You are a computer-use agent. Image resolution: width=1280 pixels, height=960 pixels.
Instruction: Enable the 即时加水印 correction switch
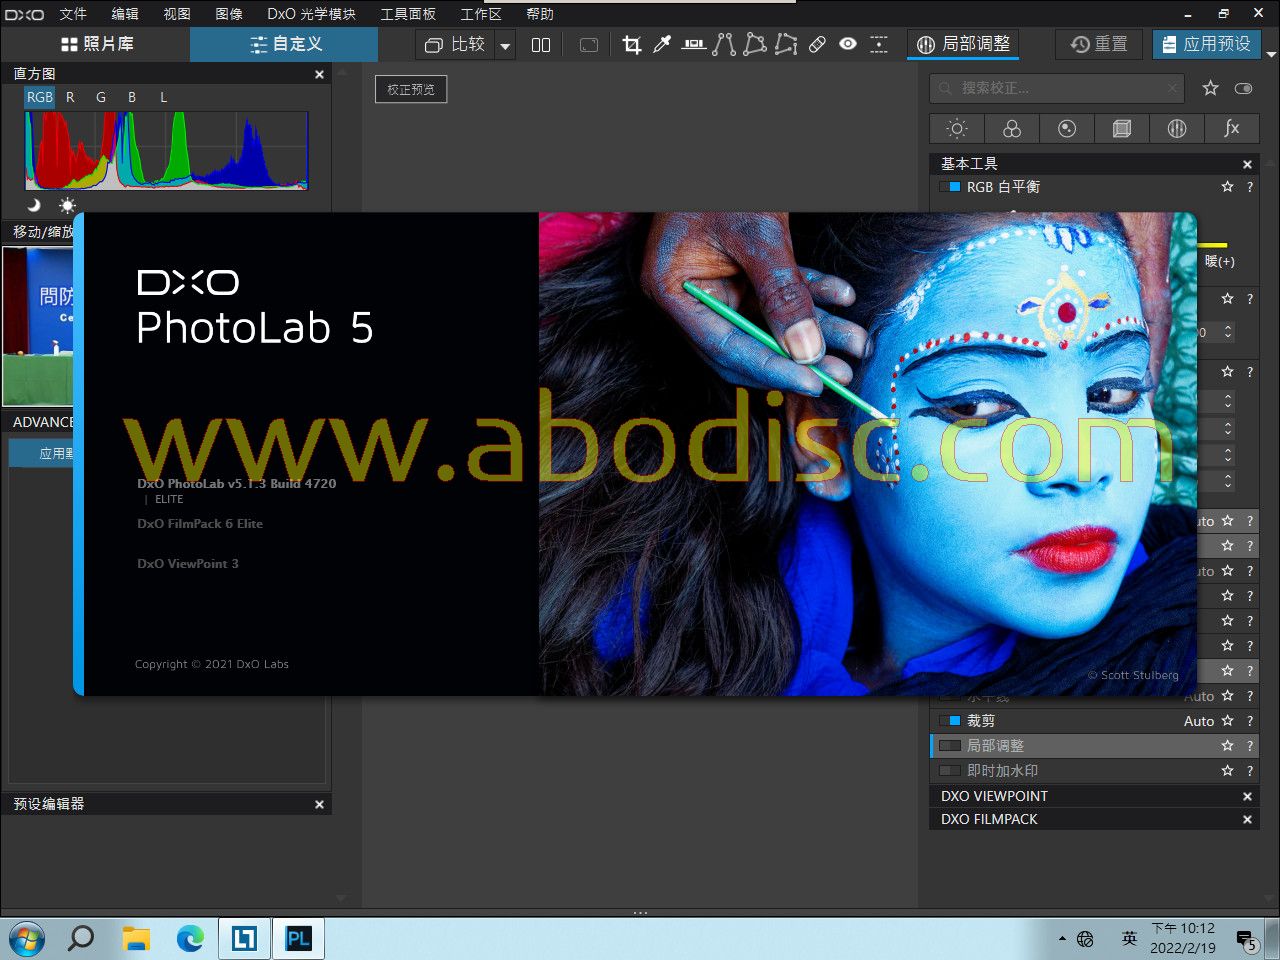[x=950, y=771]
